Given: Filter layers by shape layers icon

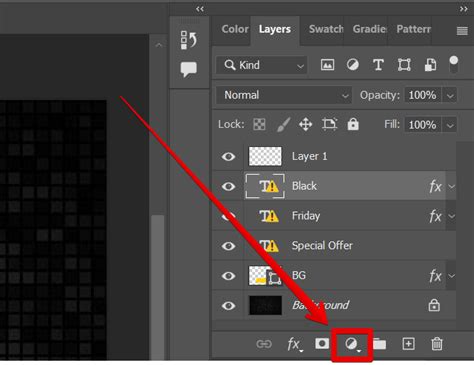Looking at the screenshot, I should point(404,65).
